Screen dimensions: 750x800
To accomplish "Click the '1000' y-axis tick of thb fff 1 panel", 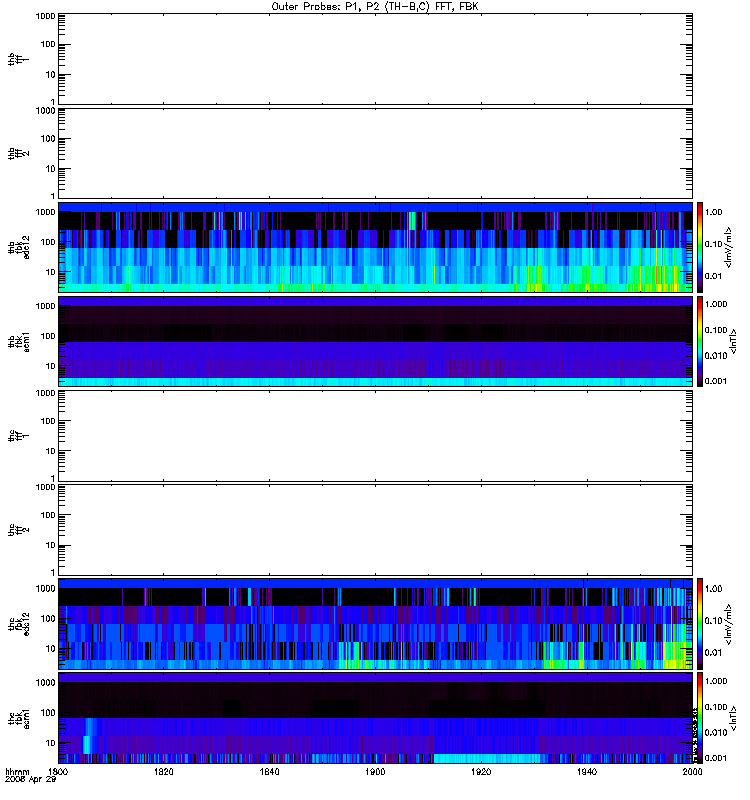I will [x=45, y=16].
